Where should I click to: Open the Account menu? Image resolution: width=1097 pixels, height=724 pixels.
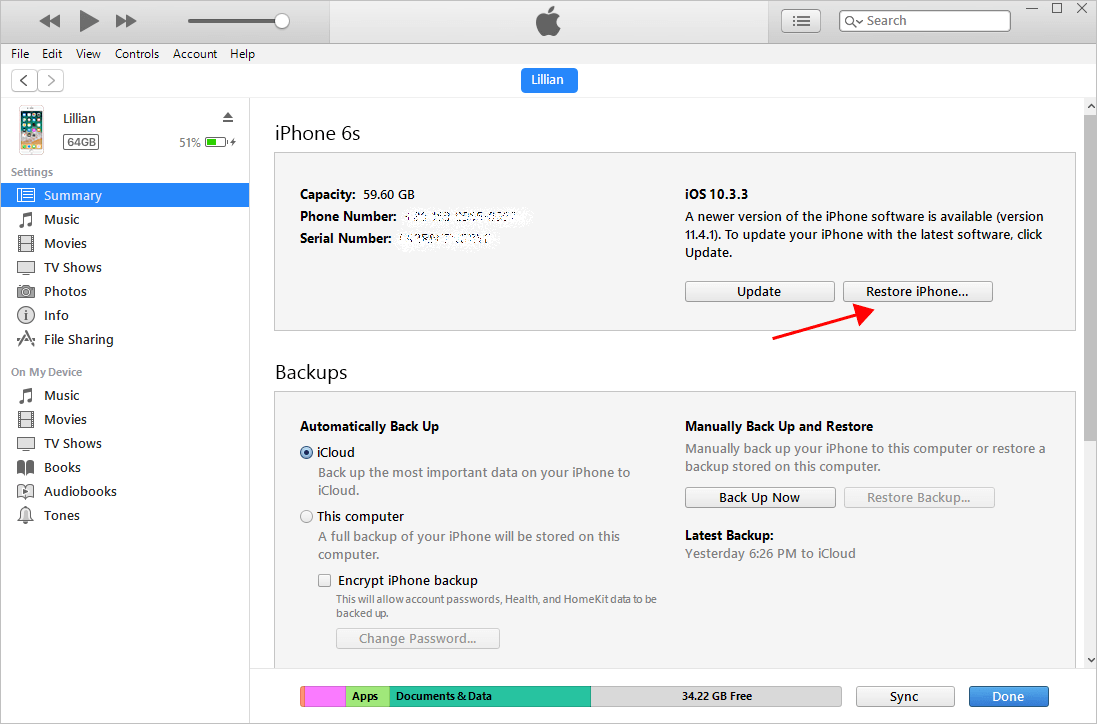pos(195,54)
